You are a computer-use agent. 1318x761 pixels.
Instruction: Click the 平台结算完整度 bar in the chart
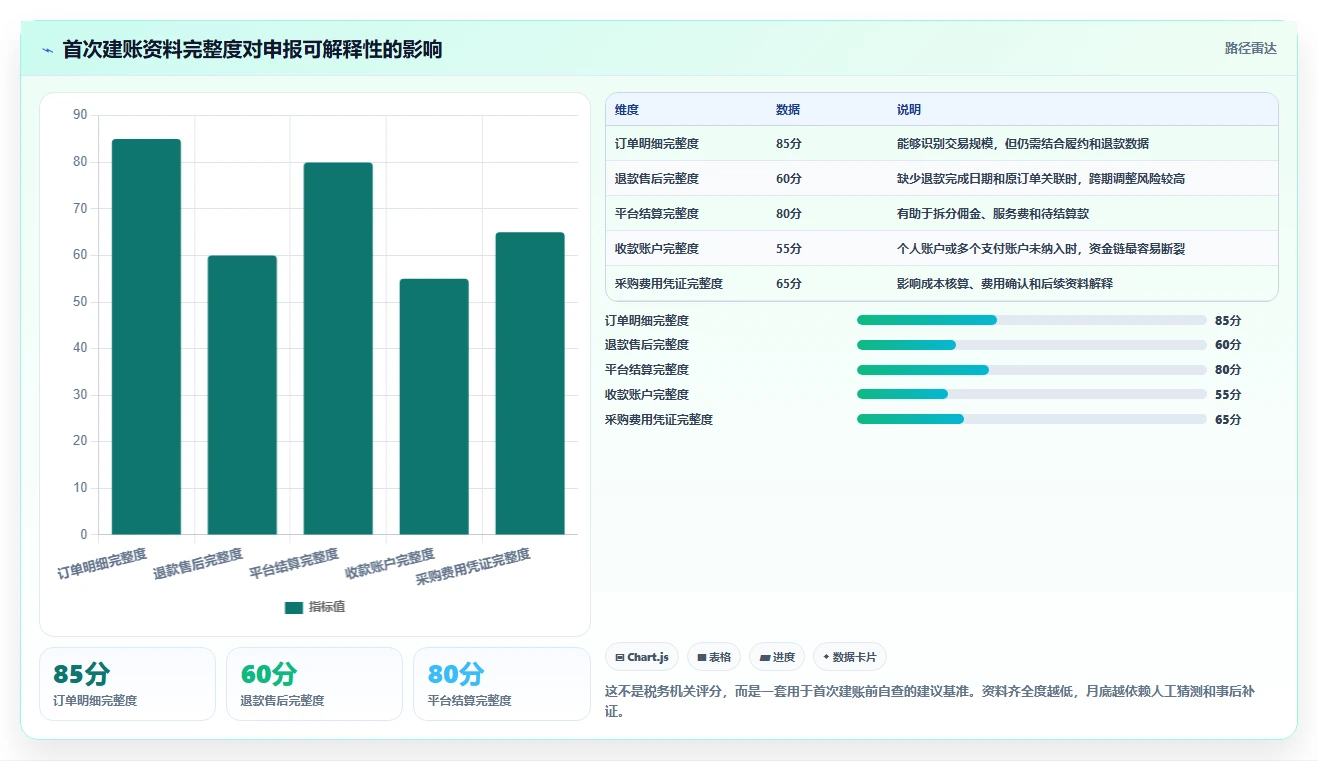pyautogui.click(x=338, y=348)
